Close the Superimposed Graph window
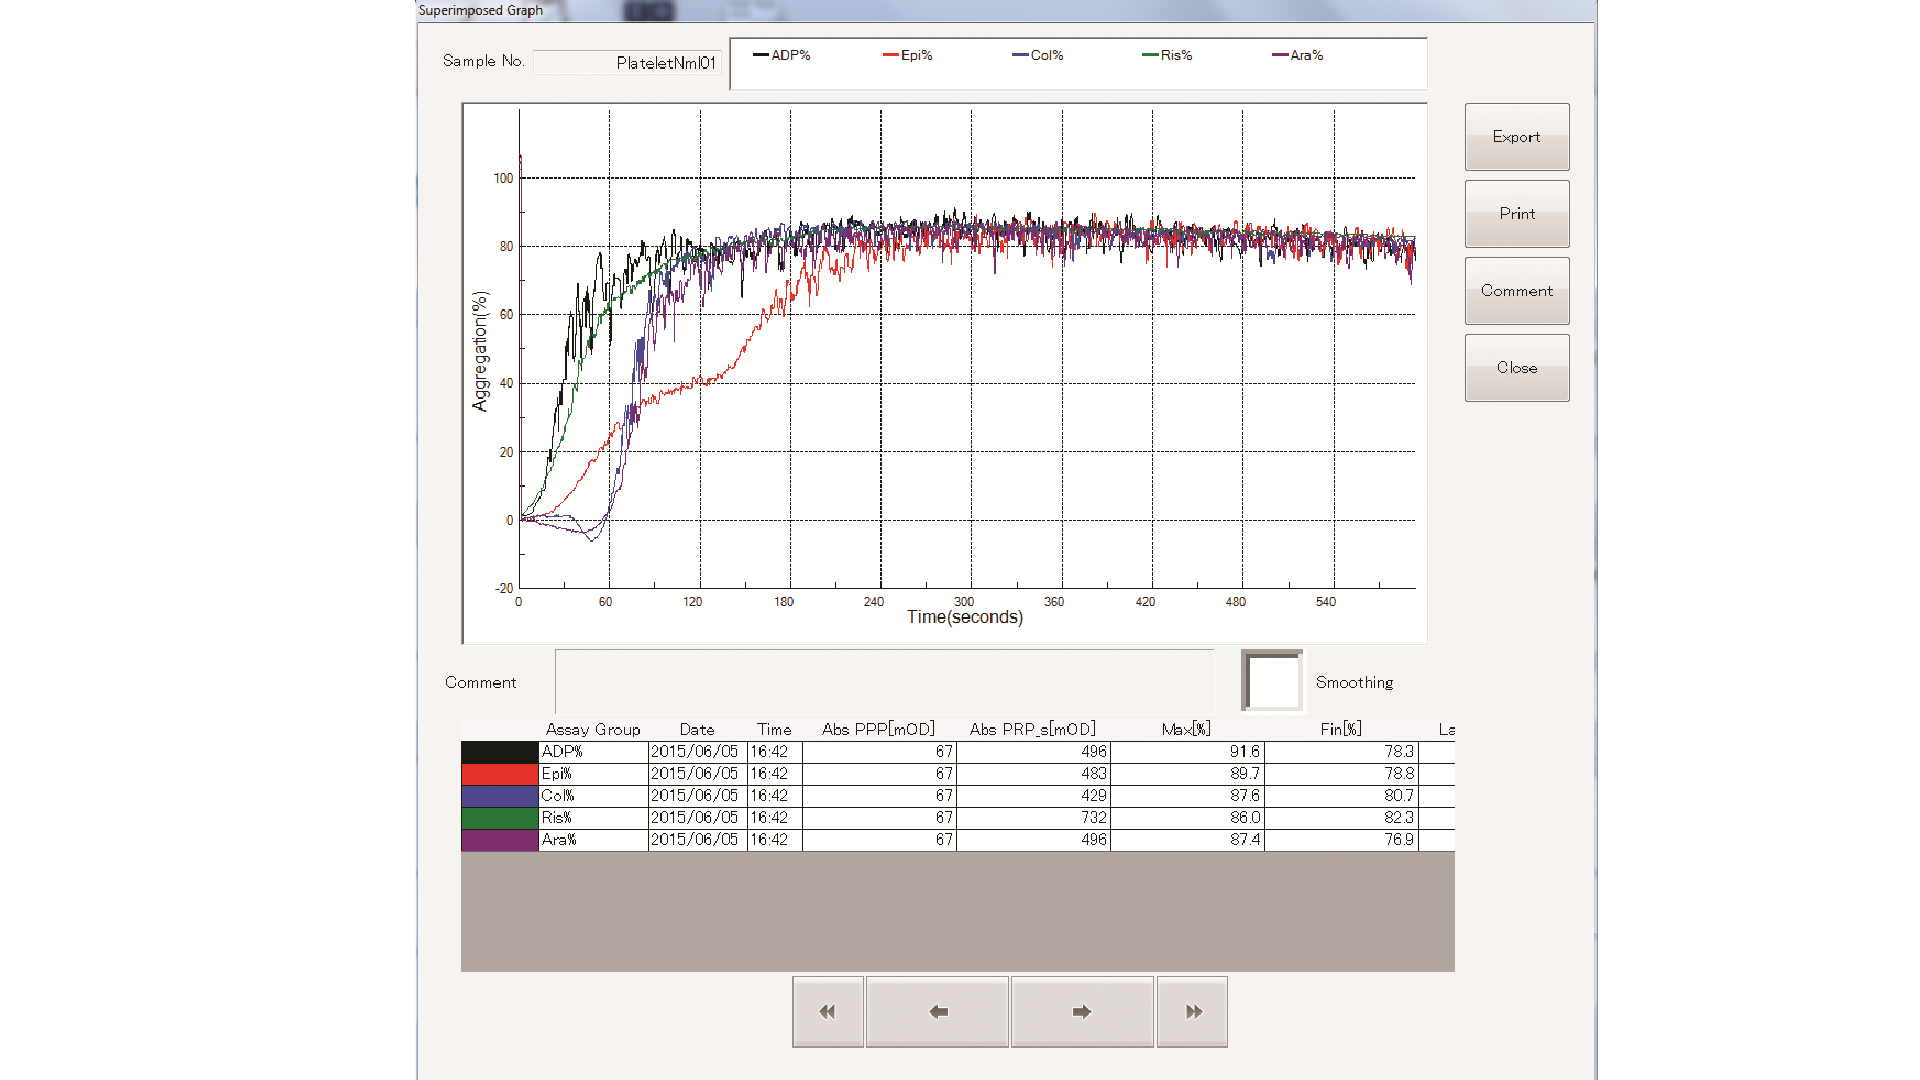 [1517, 368]
